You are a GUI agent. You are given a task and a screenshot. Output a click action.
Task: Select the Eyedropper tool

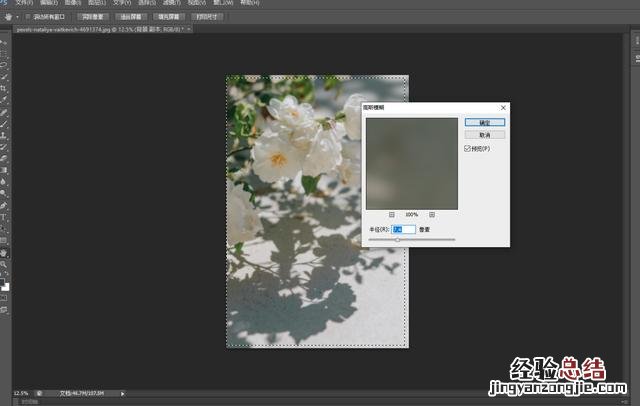click(3, 99)
